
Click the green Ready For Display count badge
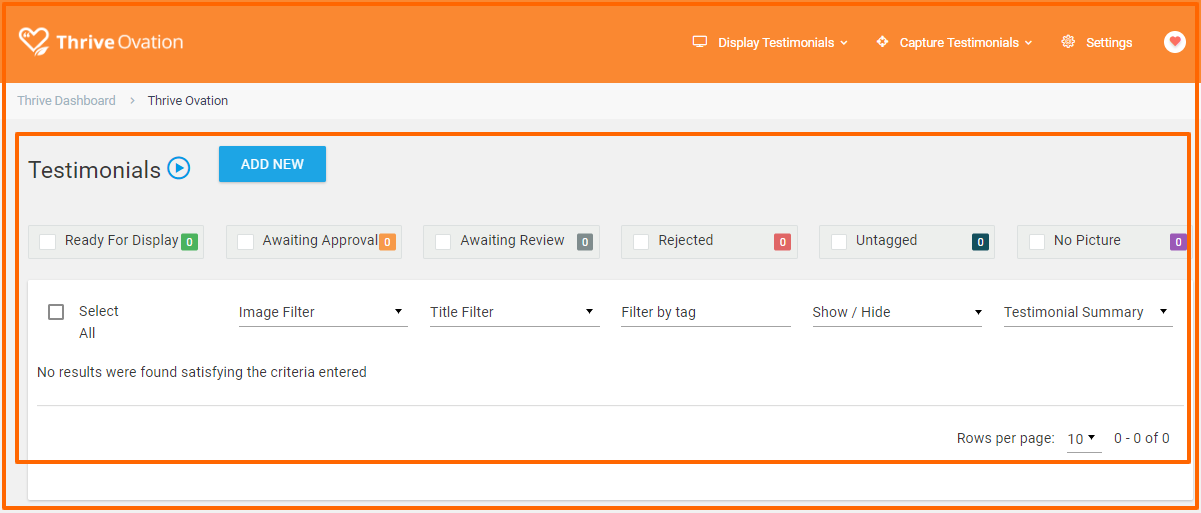pos(189,241)
